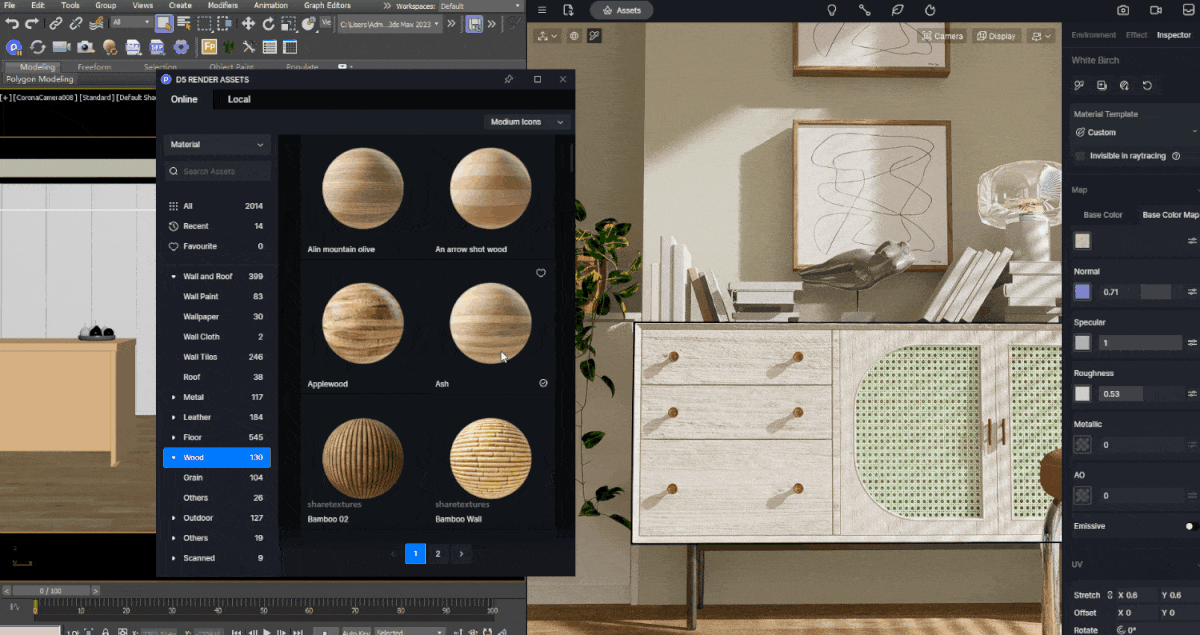
Task: Click the Base Color Map texture swatch
Action: pyautogui.click(x=1082, y=241)
